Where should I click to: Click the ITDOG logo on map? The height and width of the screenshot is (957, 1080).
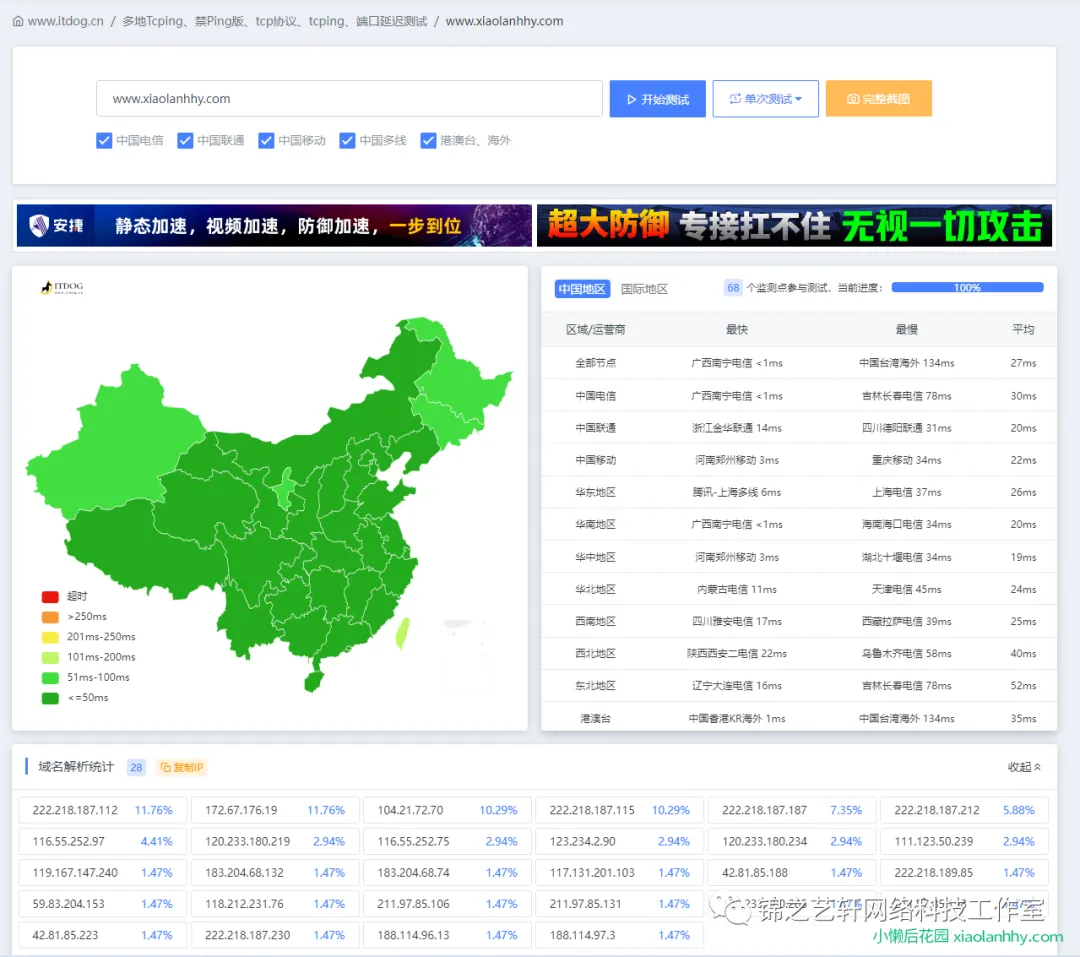click(x=62, y=287)
